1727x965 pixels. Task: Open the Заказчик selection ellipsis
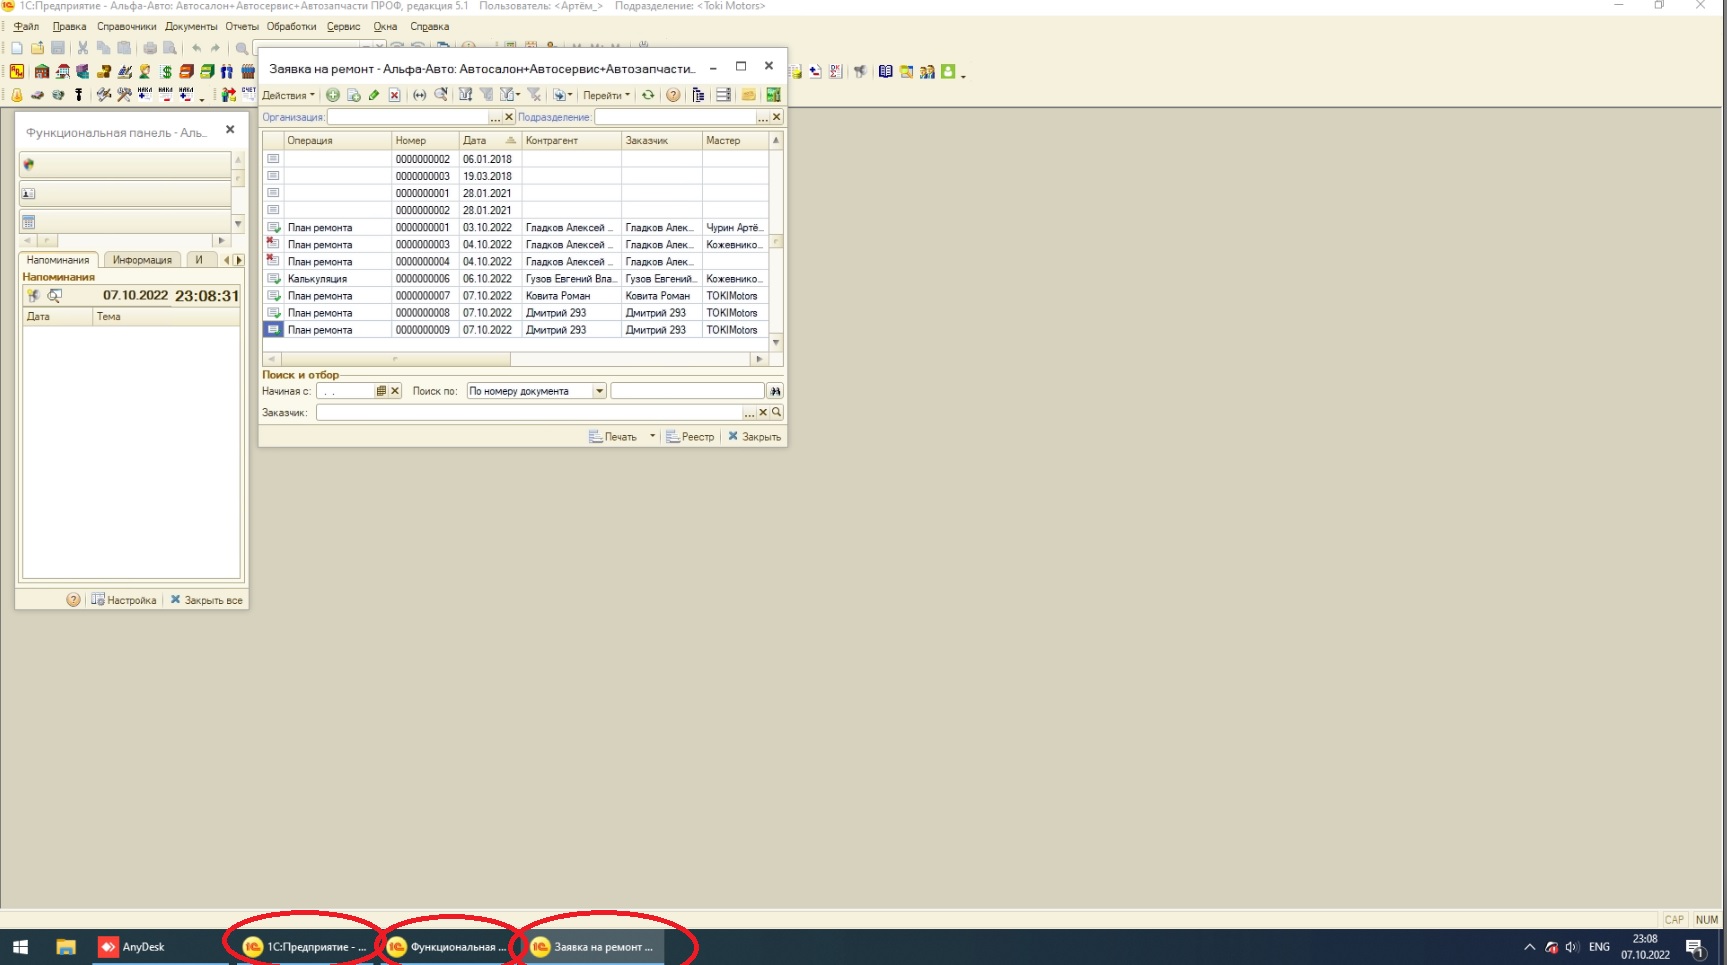click(x=749, y=412)
